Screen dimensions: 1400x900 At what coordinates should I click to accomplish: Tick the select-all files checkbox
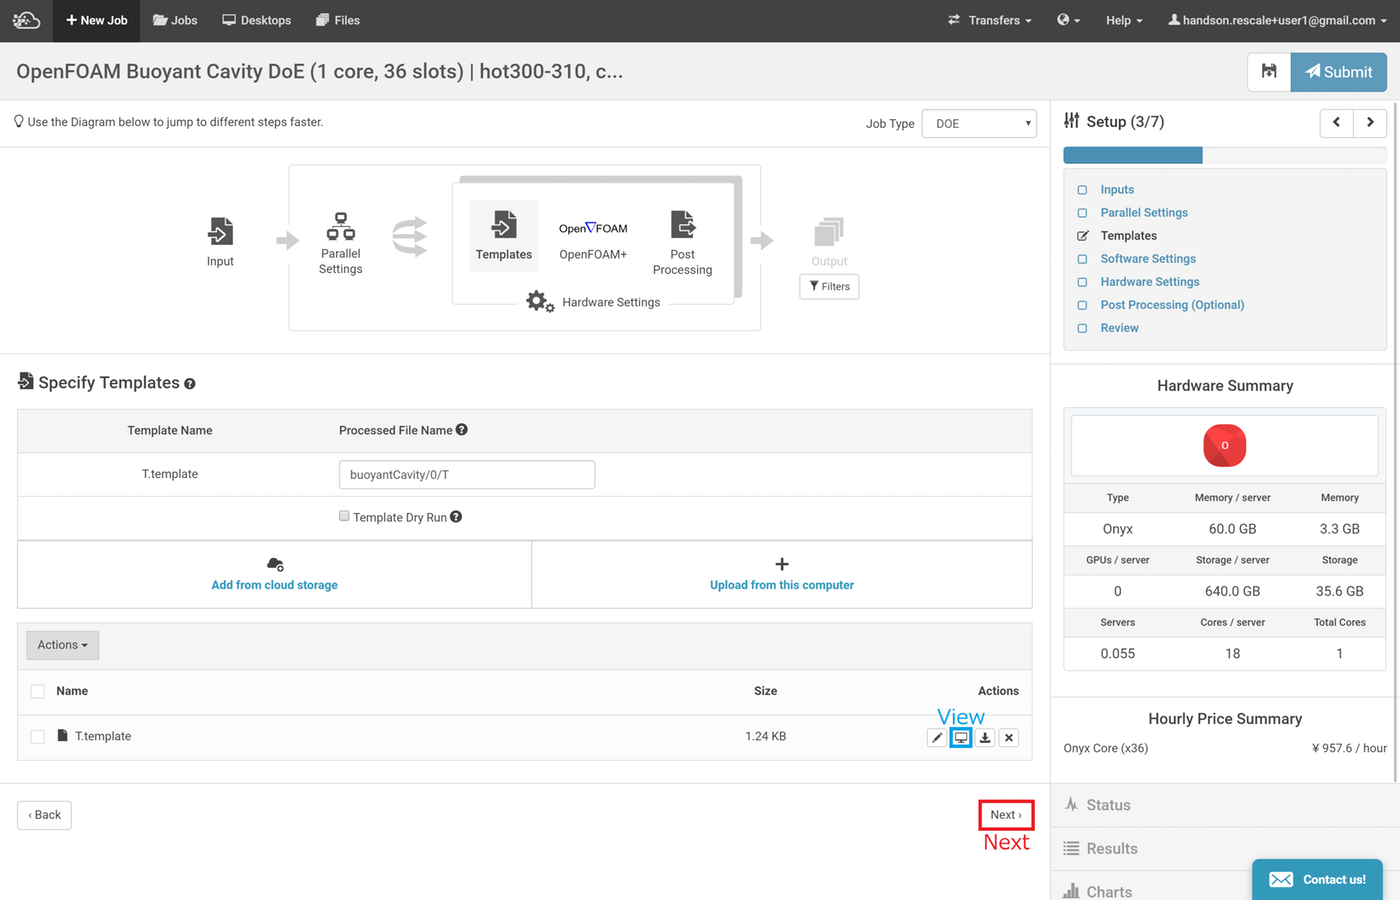[38, 691]
